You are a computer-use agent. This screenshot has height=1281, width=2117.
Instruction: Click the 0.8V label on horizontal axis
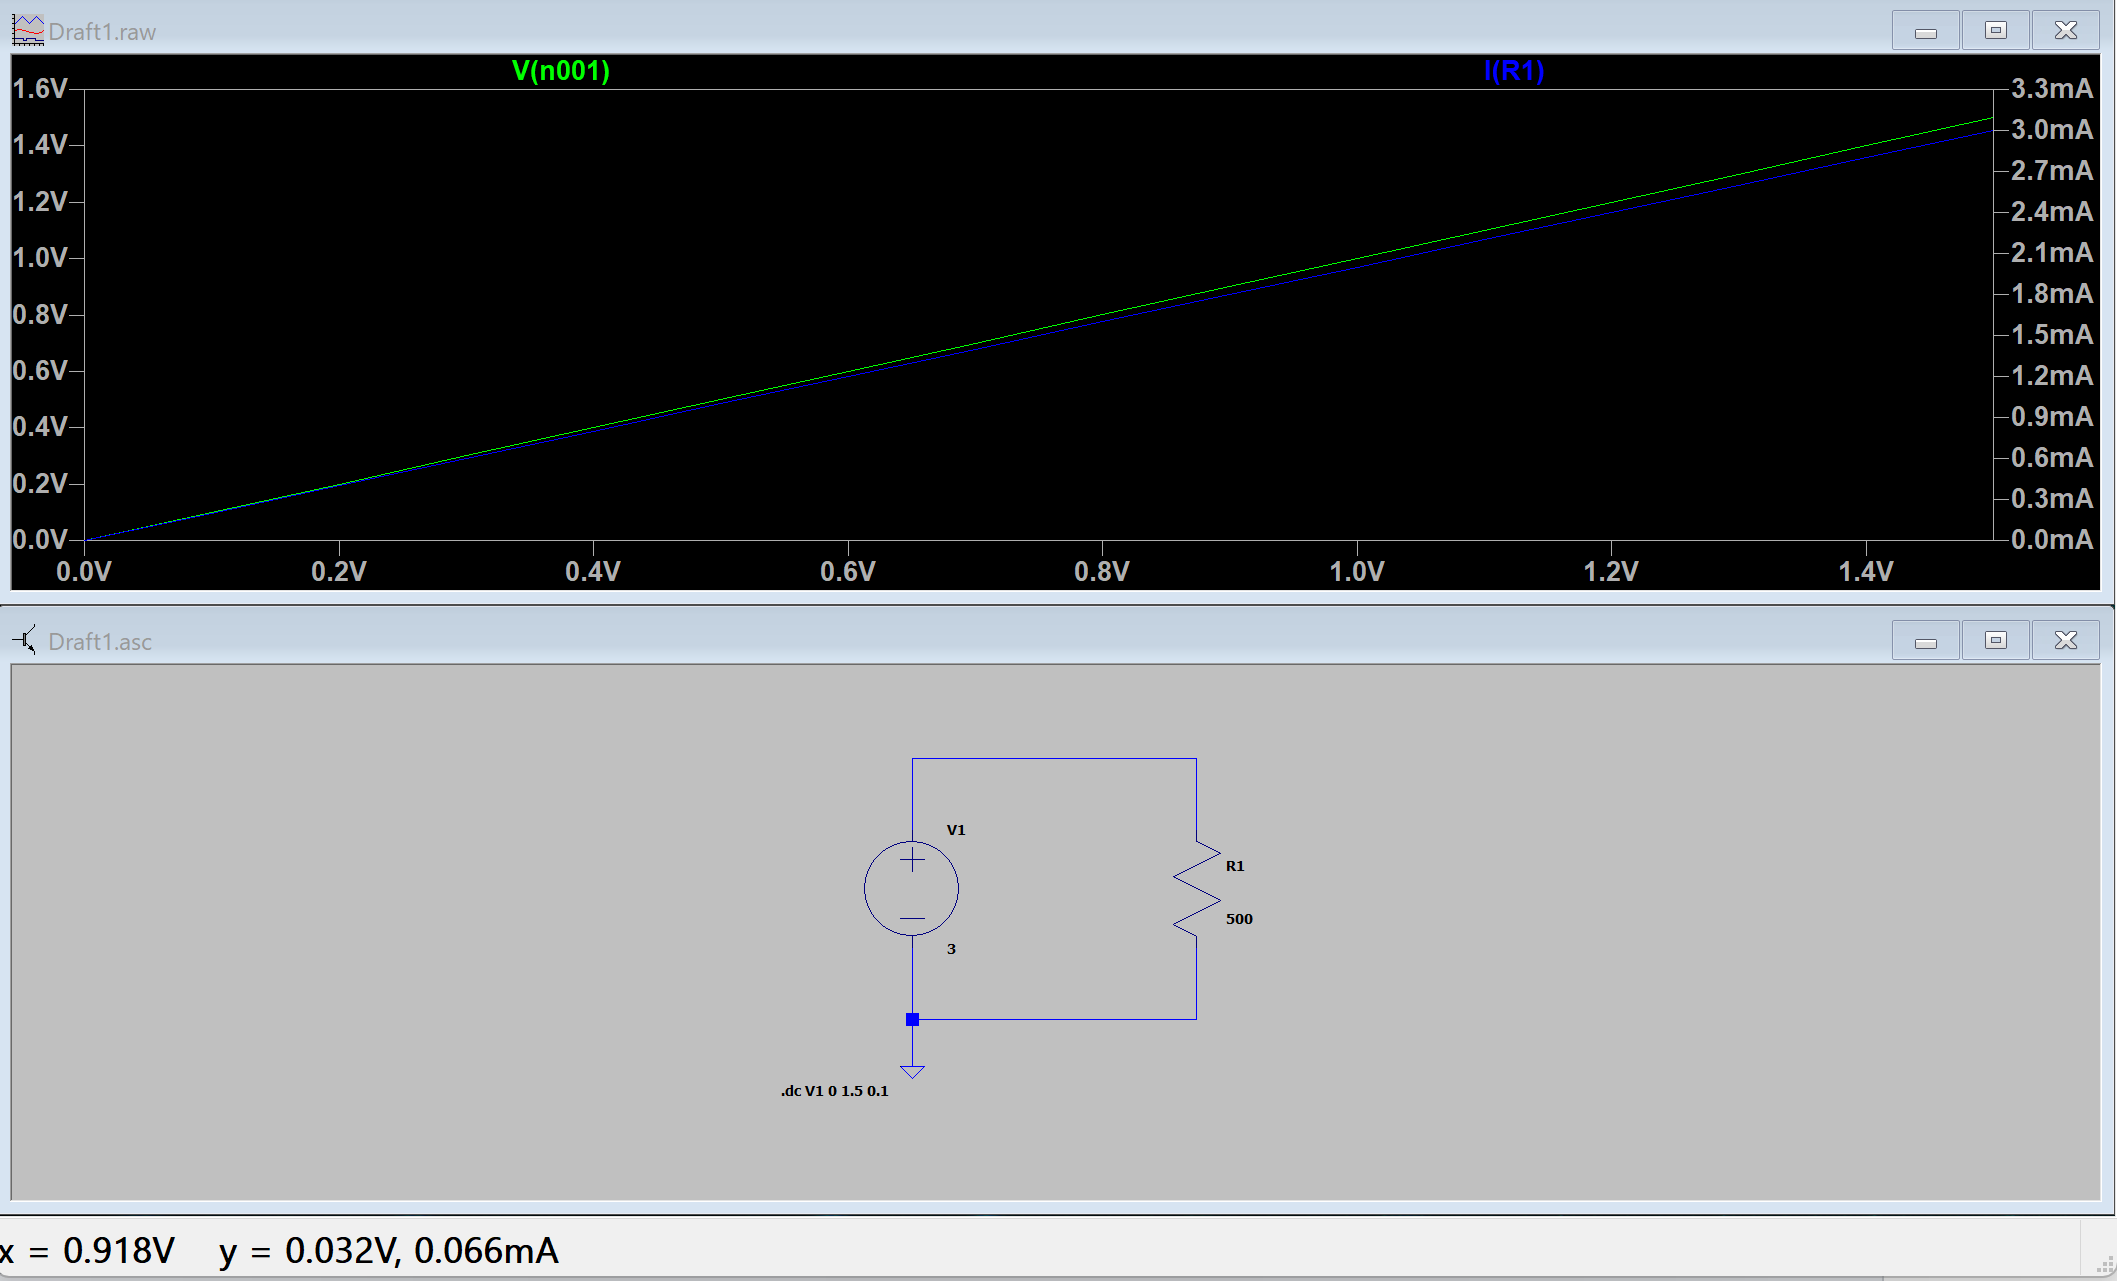pos(1101,572)
